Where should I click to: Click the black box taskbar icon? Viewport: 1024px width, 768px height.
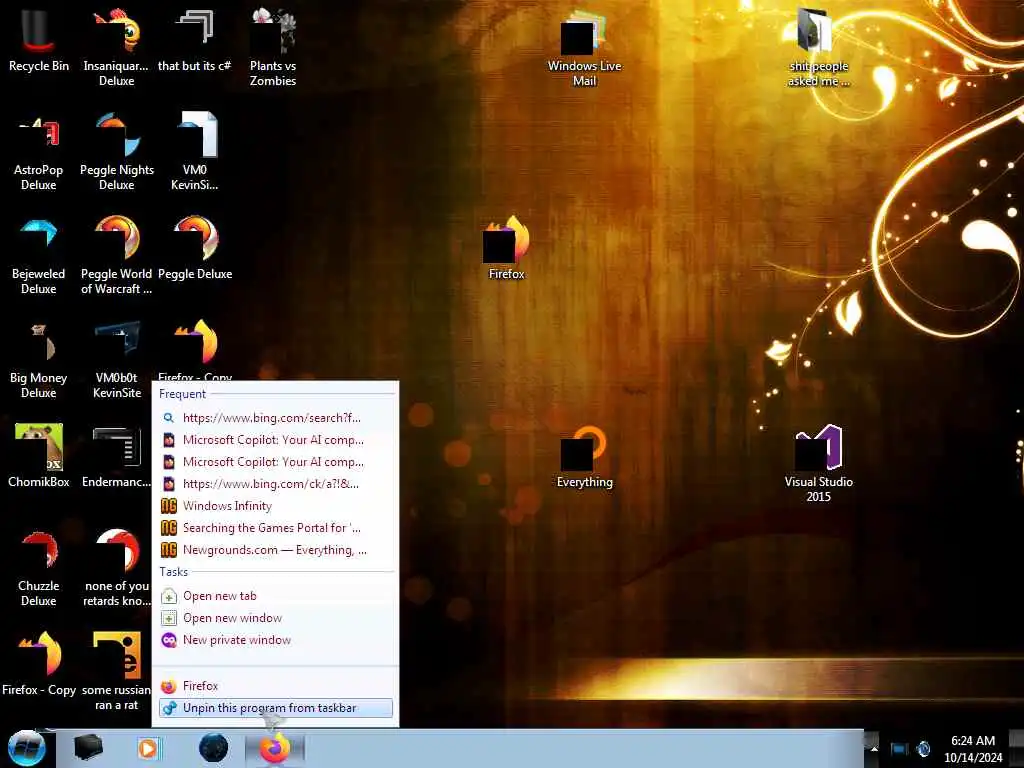click(88, 748)
